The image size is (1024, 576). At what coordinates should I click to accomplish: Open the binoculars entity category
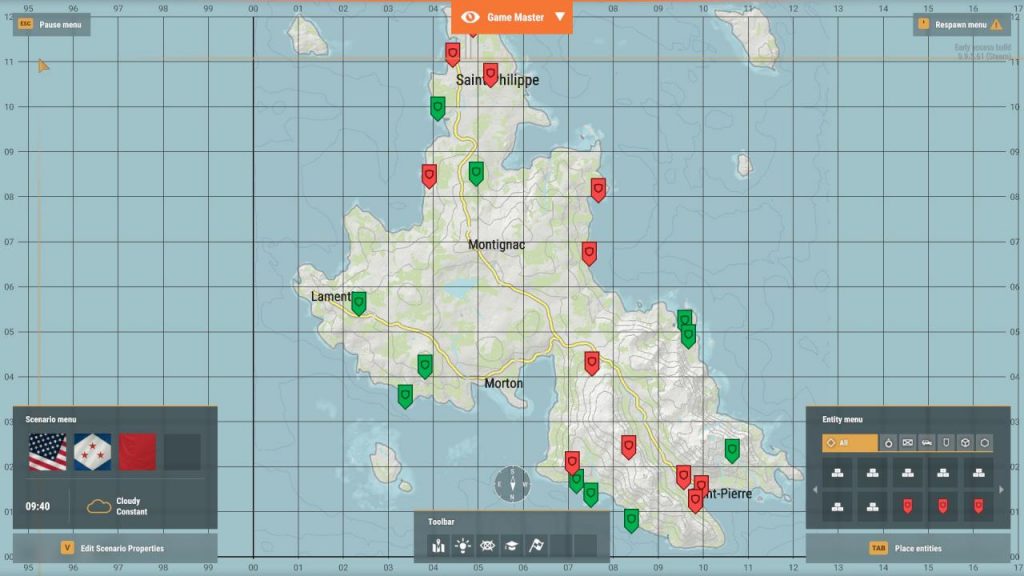pos(907,442)
